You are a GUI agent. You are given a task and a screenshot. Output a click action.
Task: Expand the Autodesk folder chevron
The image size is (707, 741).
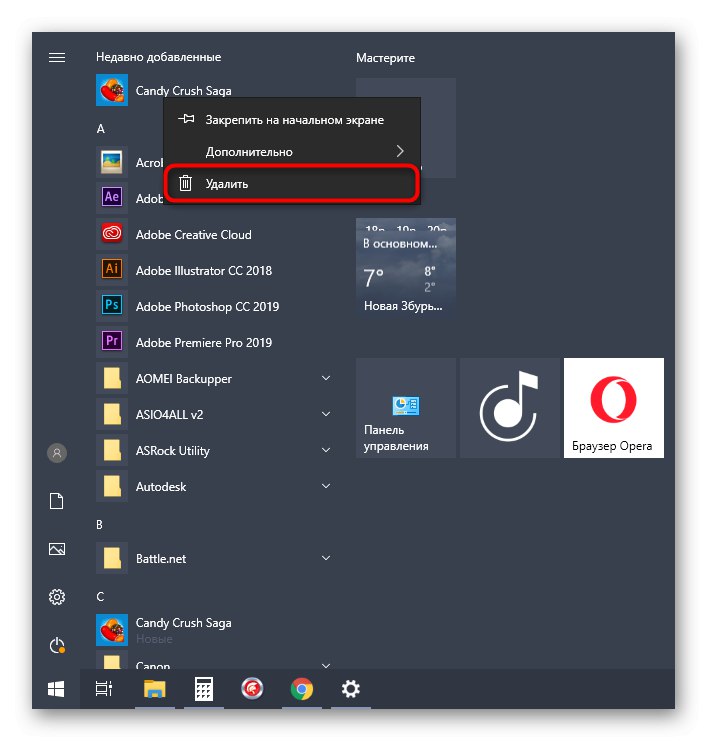coord(326,486)
